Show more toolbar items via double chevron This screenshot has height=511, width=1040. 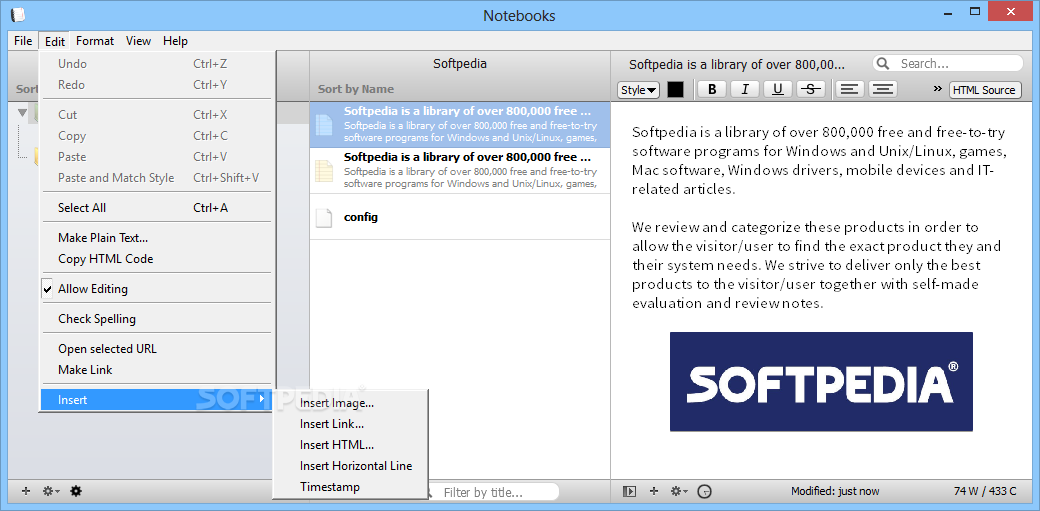tap(937, 89)
